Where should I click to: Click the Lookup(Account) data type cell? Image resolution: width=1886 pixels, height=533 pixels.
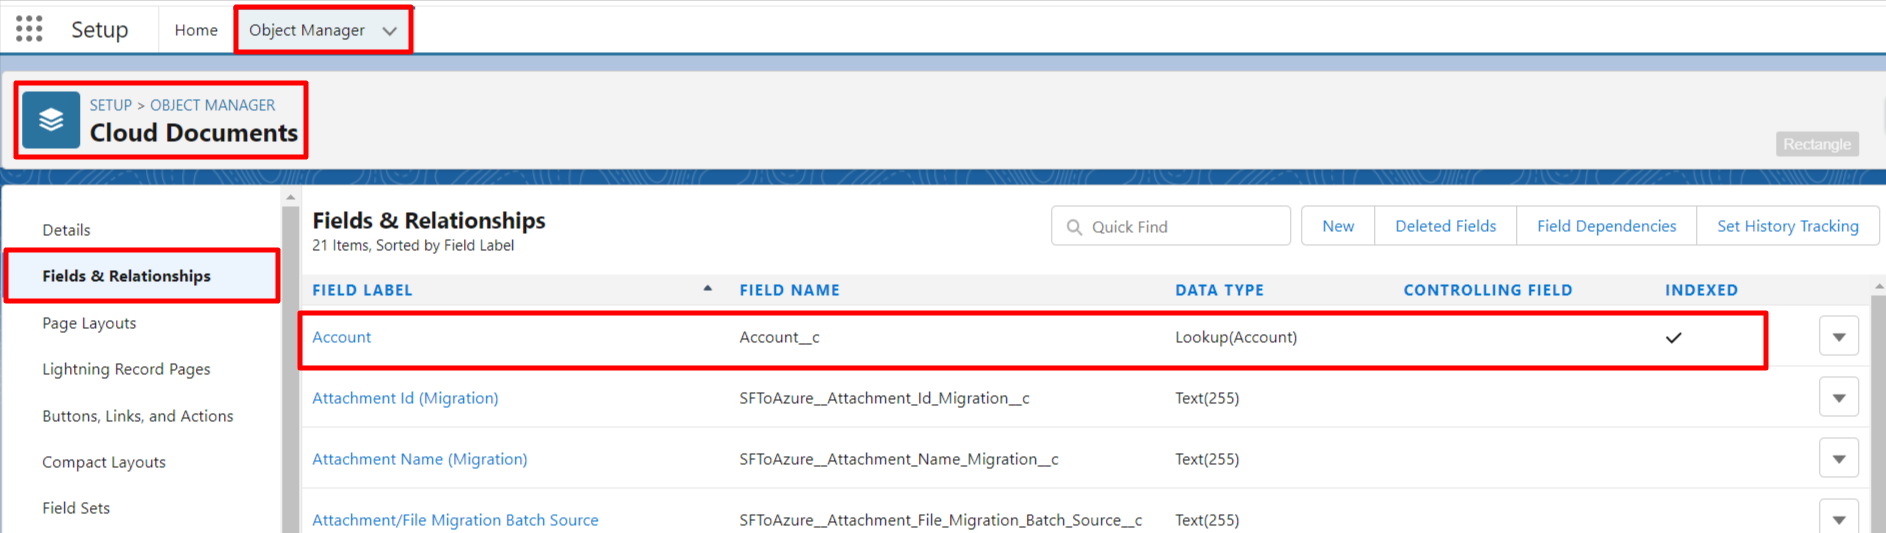click(x=1236, y=337)
